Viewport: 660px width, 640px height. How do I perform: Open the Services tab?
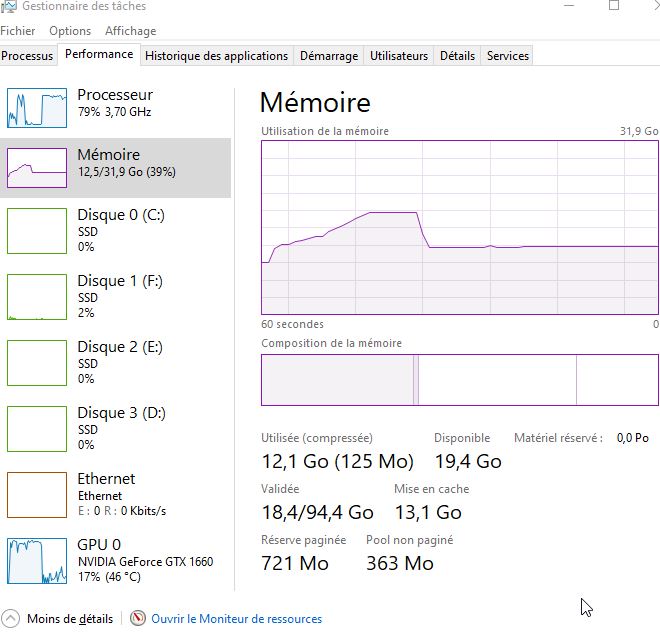tap(507, 56)
